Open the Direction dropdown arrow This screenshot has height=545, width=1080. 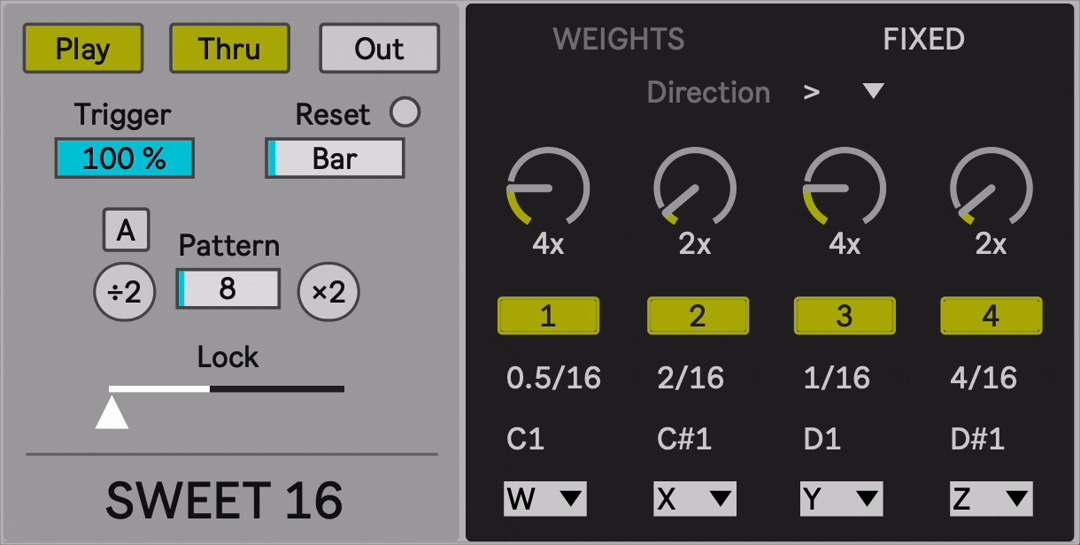(x=873, y=92)
